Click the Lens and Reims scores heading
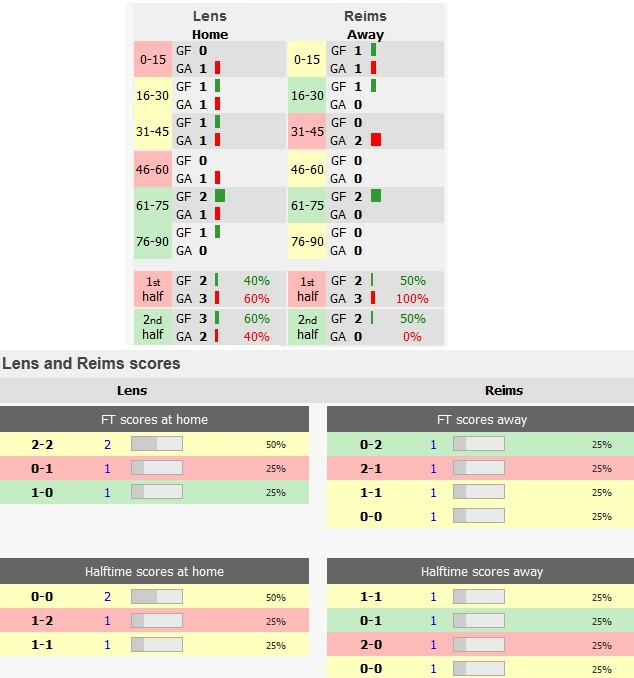Image resolution: width=634 pixels, height=678 pixels. click(x=91, y=363)
